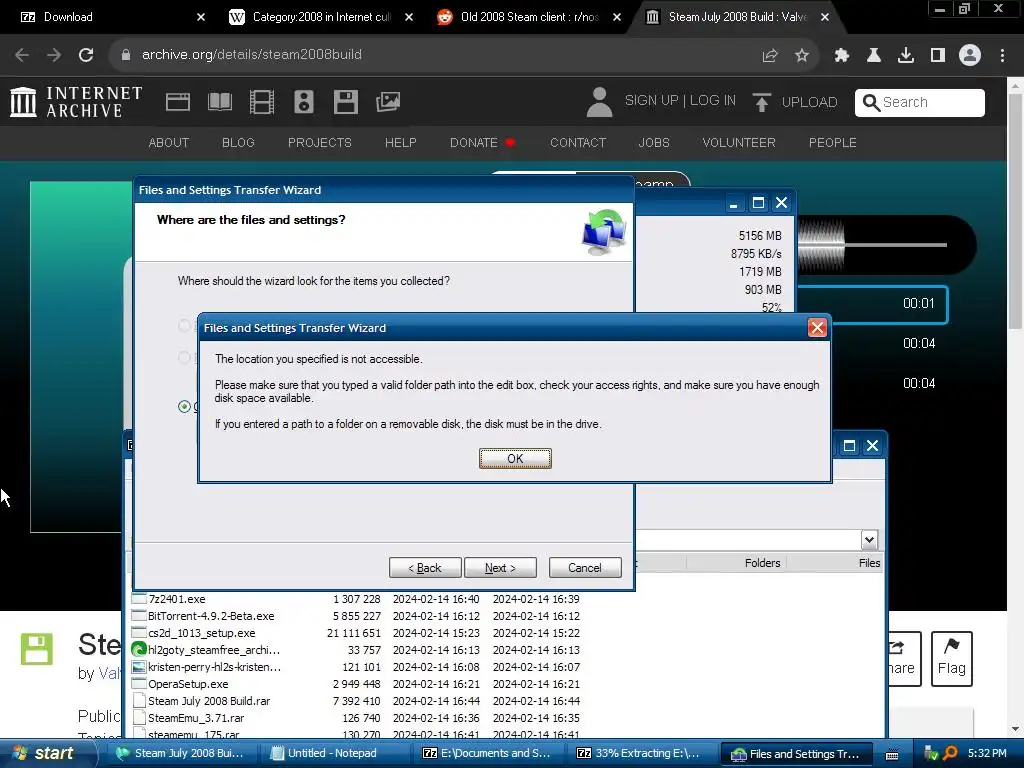Cancel the Files and Settings Transfer Wizard
The image size is (1024, 768).
point(584,568)
